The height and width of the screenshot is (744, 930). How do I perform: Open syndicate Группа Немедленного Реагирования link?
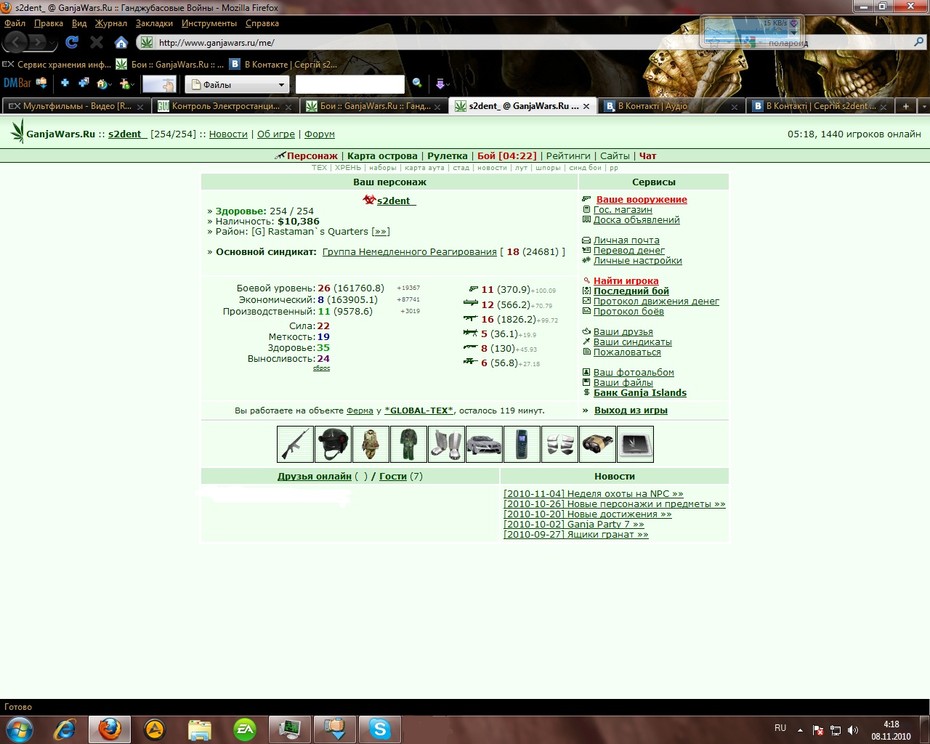coord(409,252)
